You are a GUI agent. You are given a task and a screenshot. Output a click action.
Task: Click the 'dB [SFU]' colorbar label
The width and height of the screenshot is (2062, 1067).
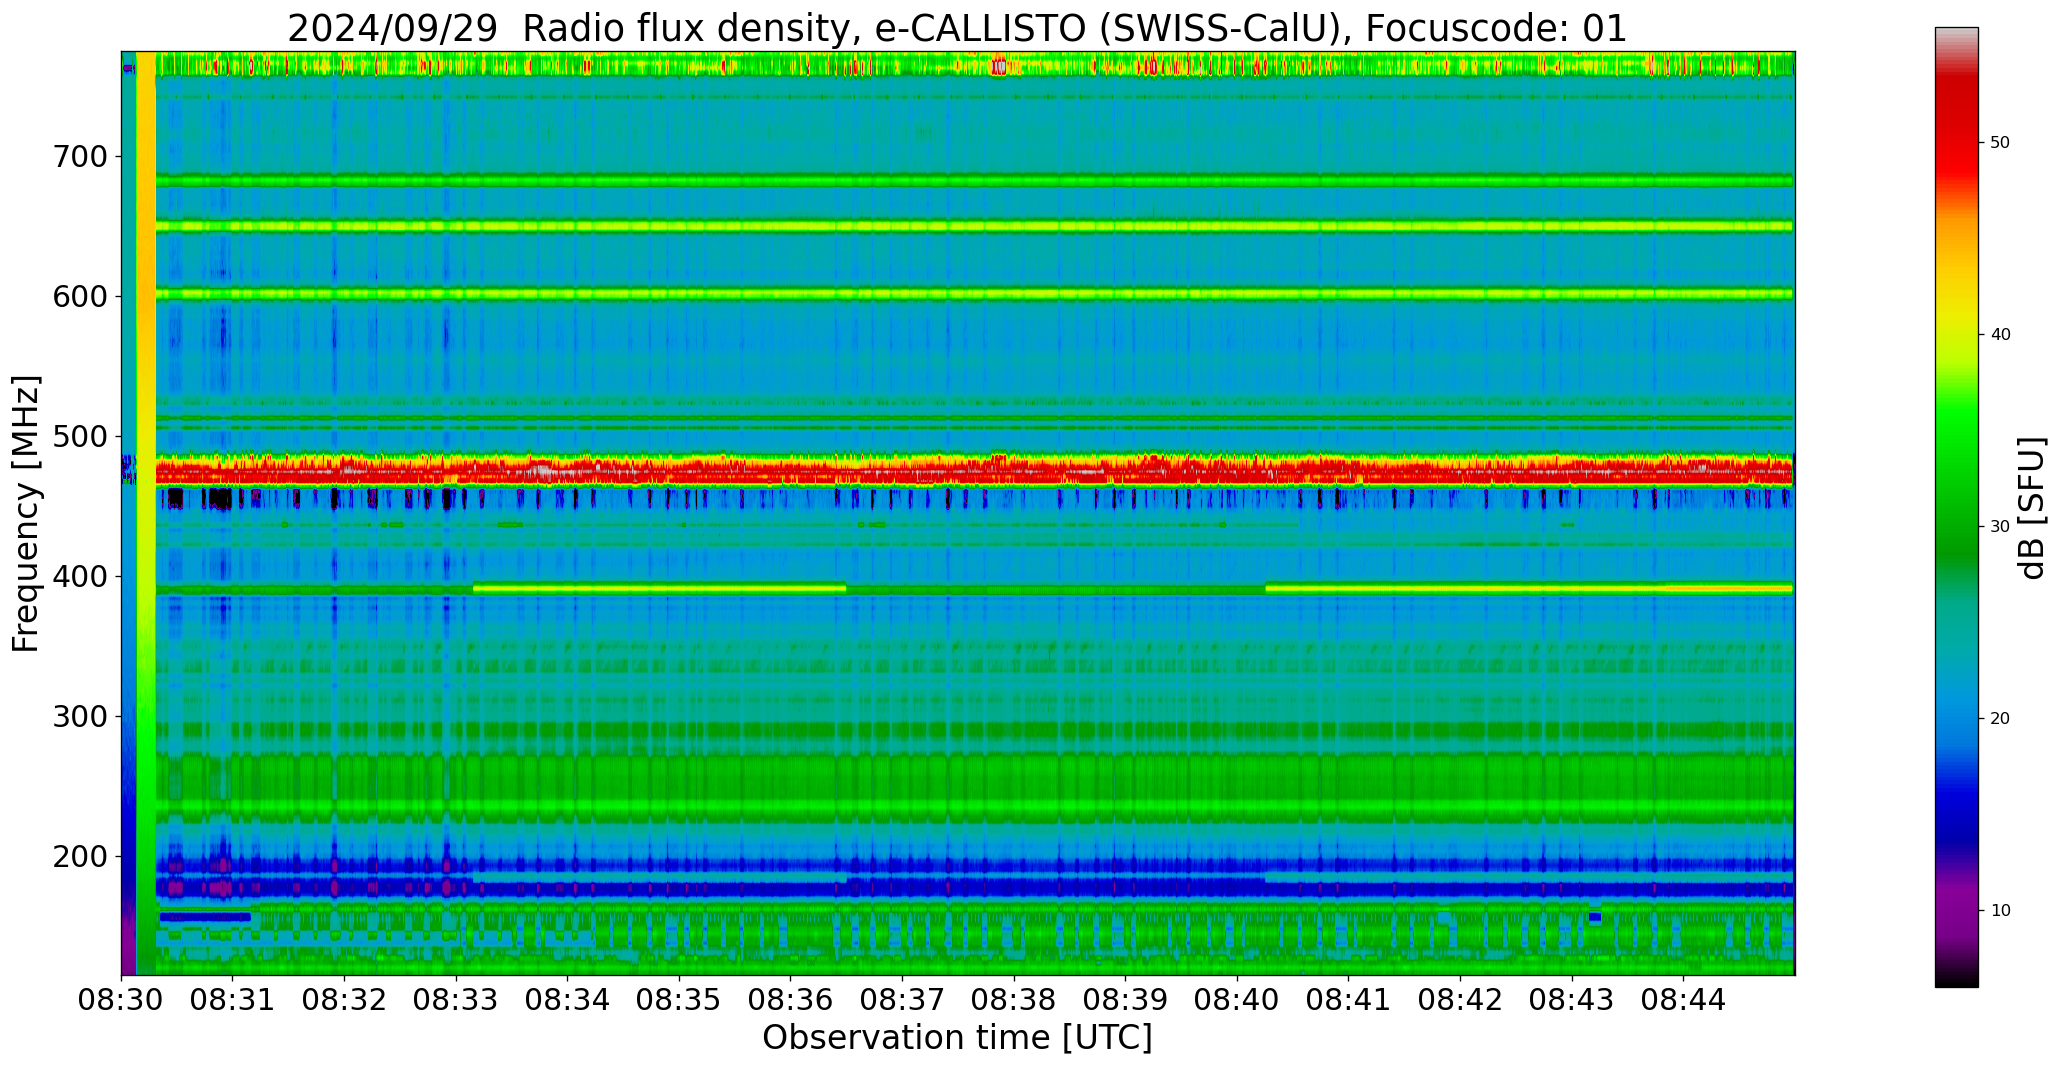2031,507
